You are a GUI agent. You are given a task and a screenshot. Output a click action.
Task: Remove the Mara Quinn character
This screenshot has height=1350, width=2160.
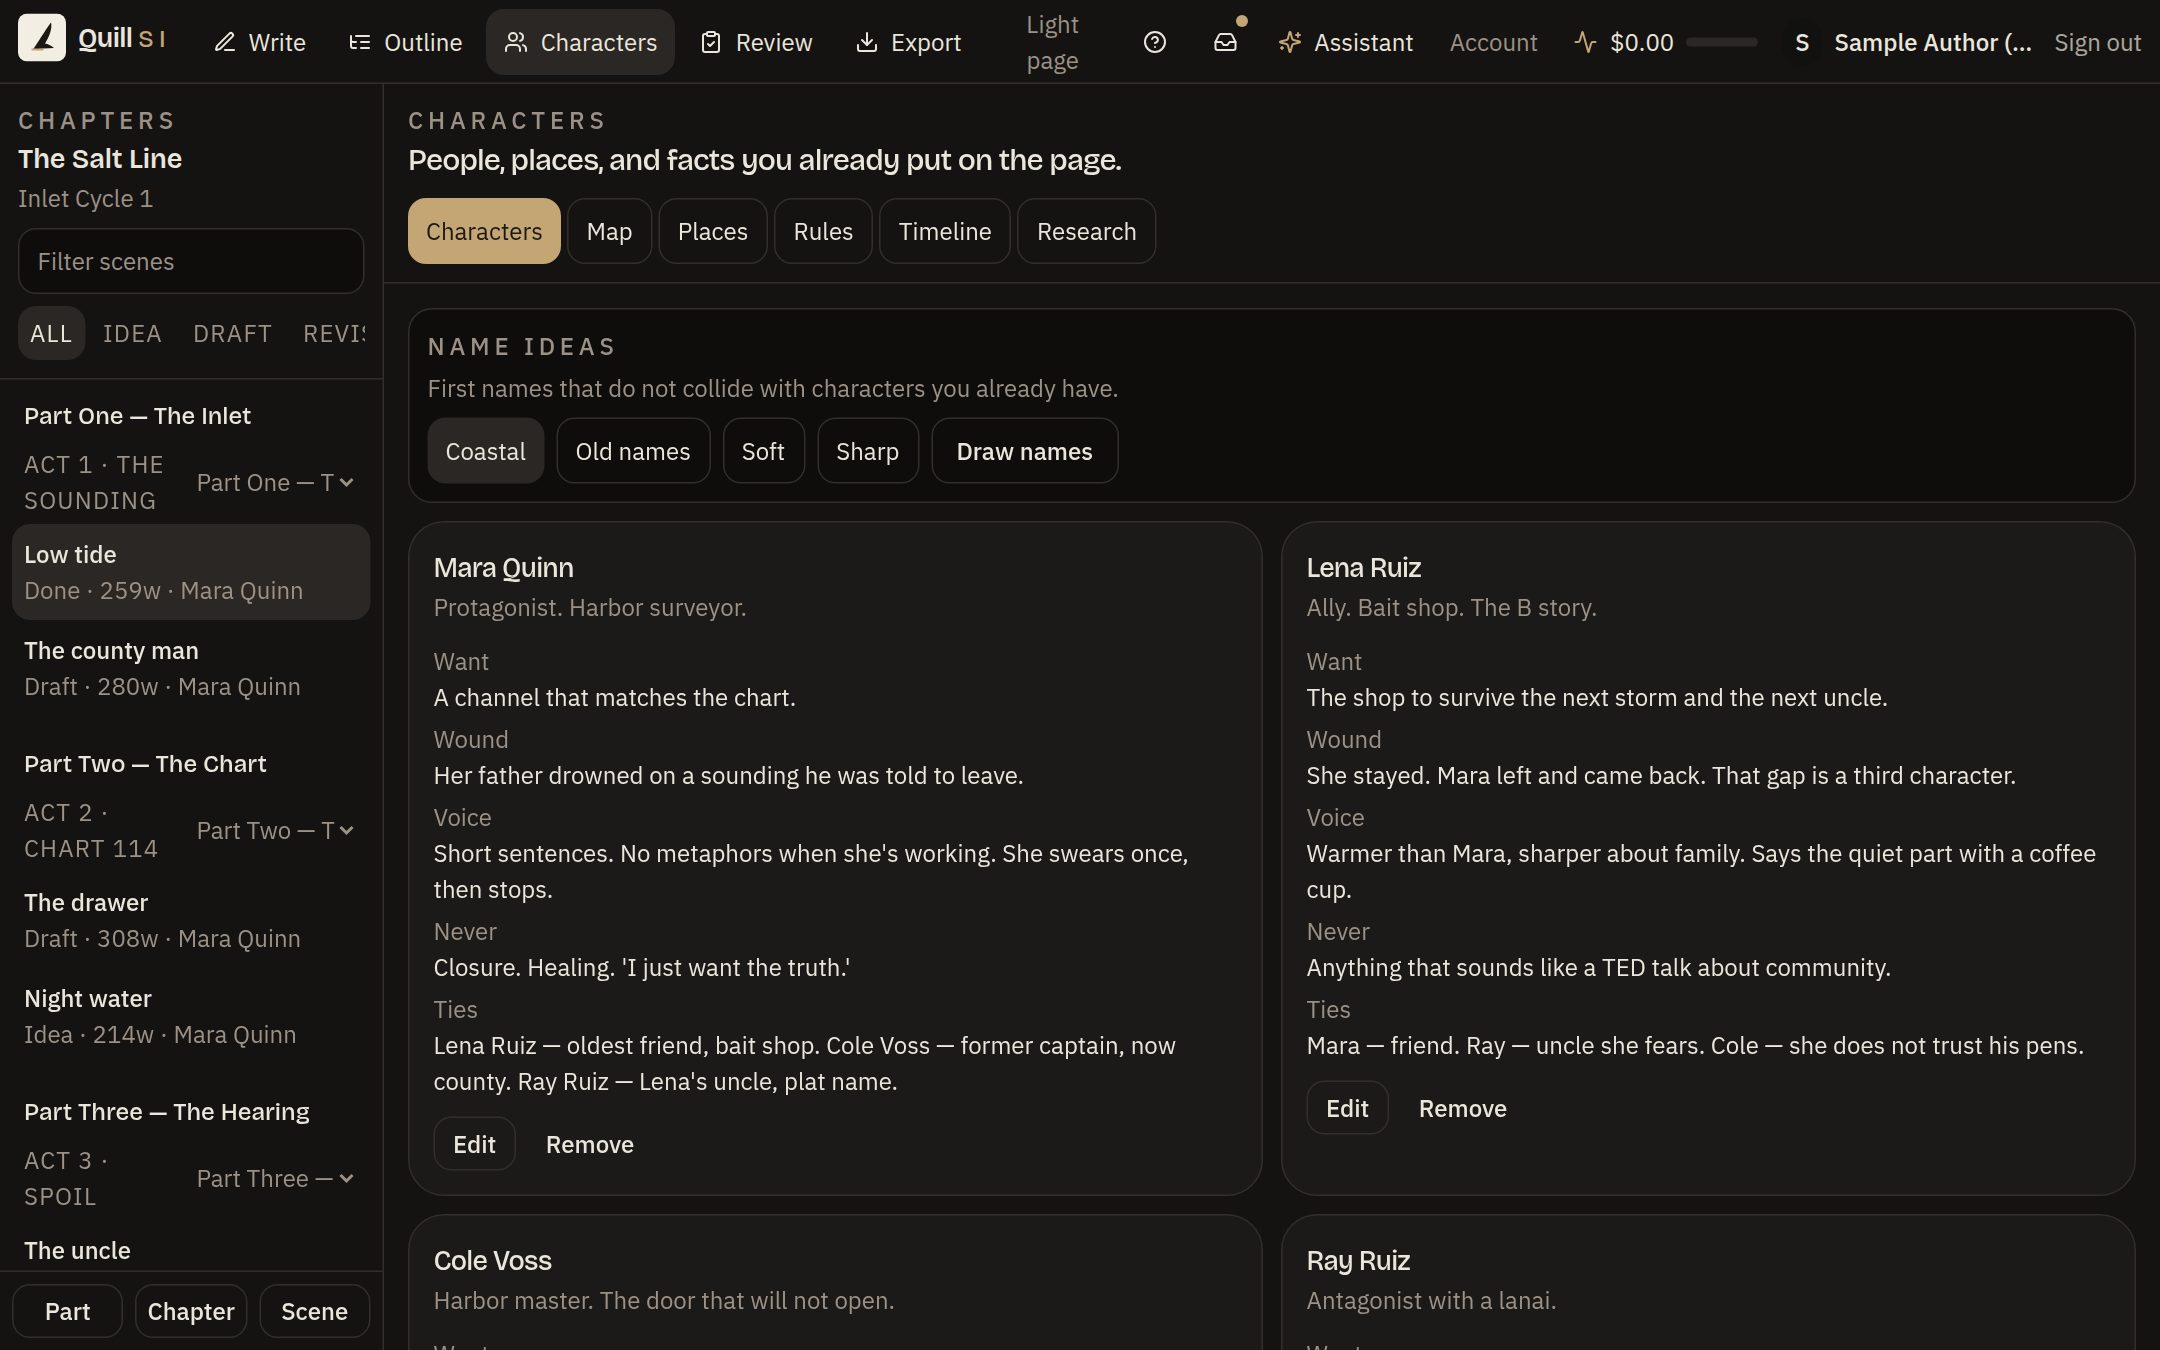click(x=589, y=1144)
